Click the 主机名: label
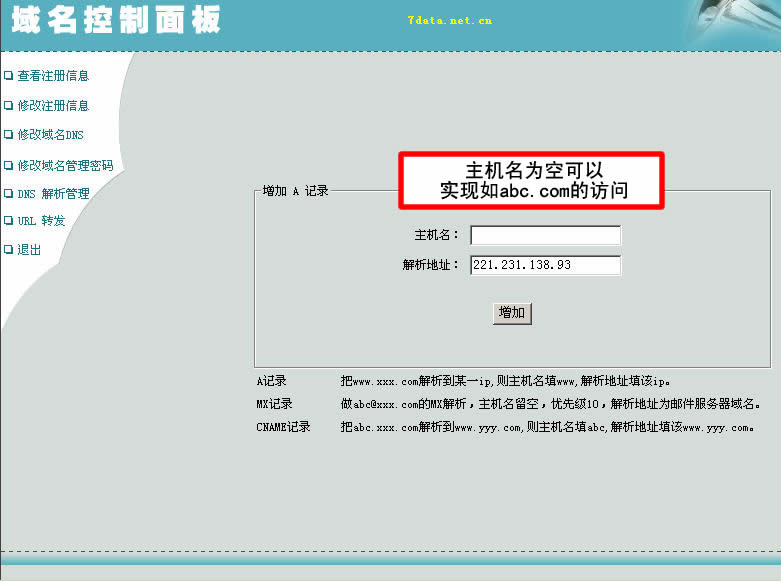 point(436,235)
